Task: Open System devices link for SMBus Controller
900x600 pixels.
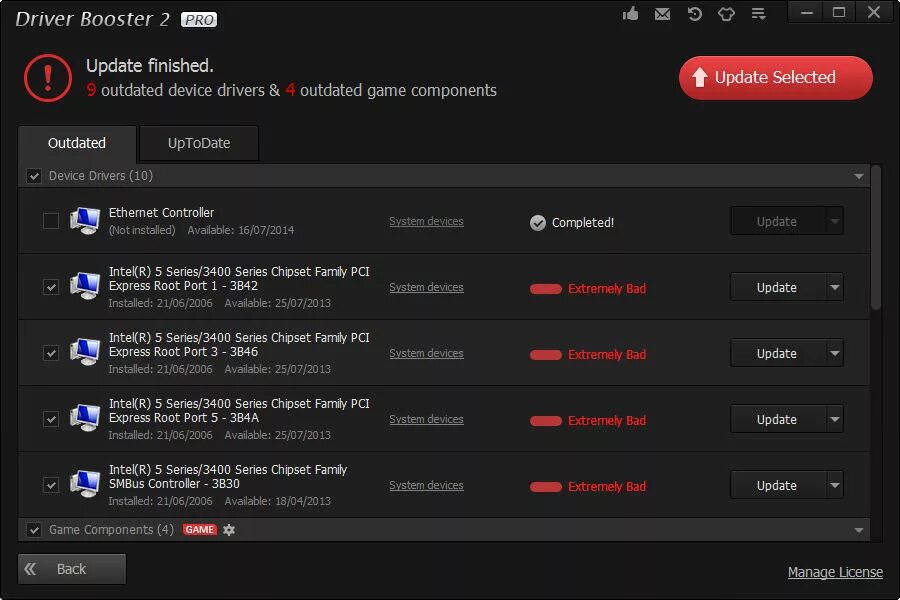Action: click(426, 486)
